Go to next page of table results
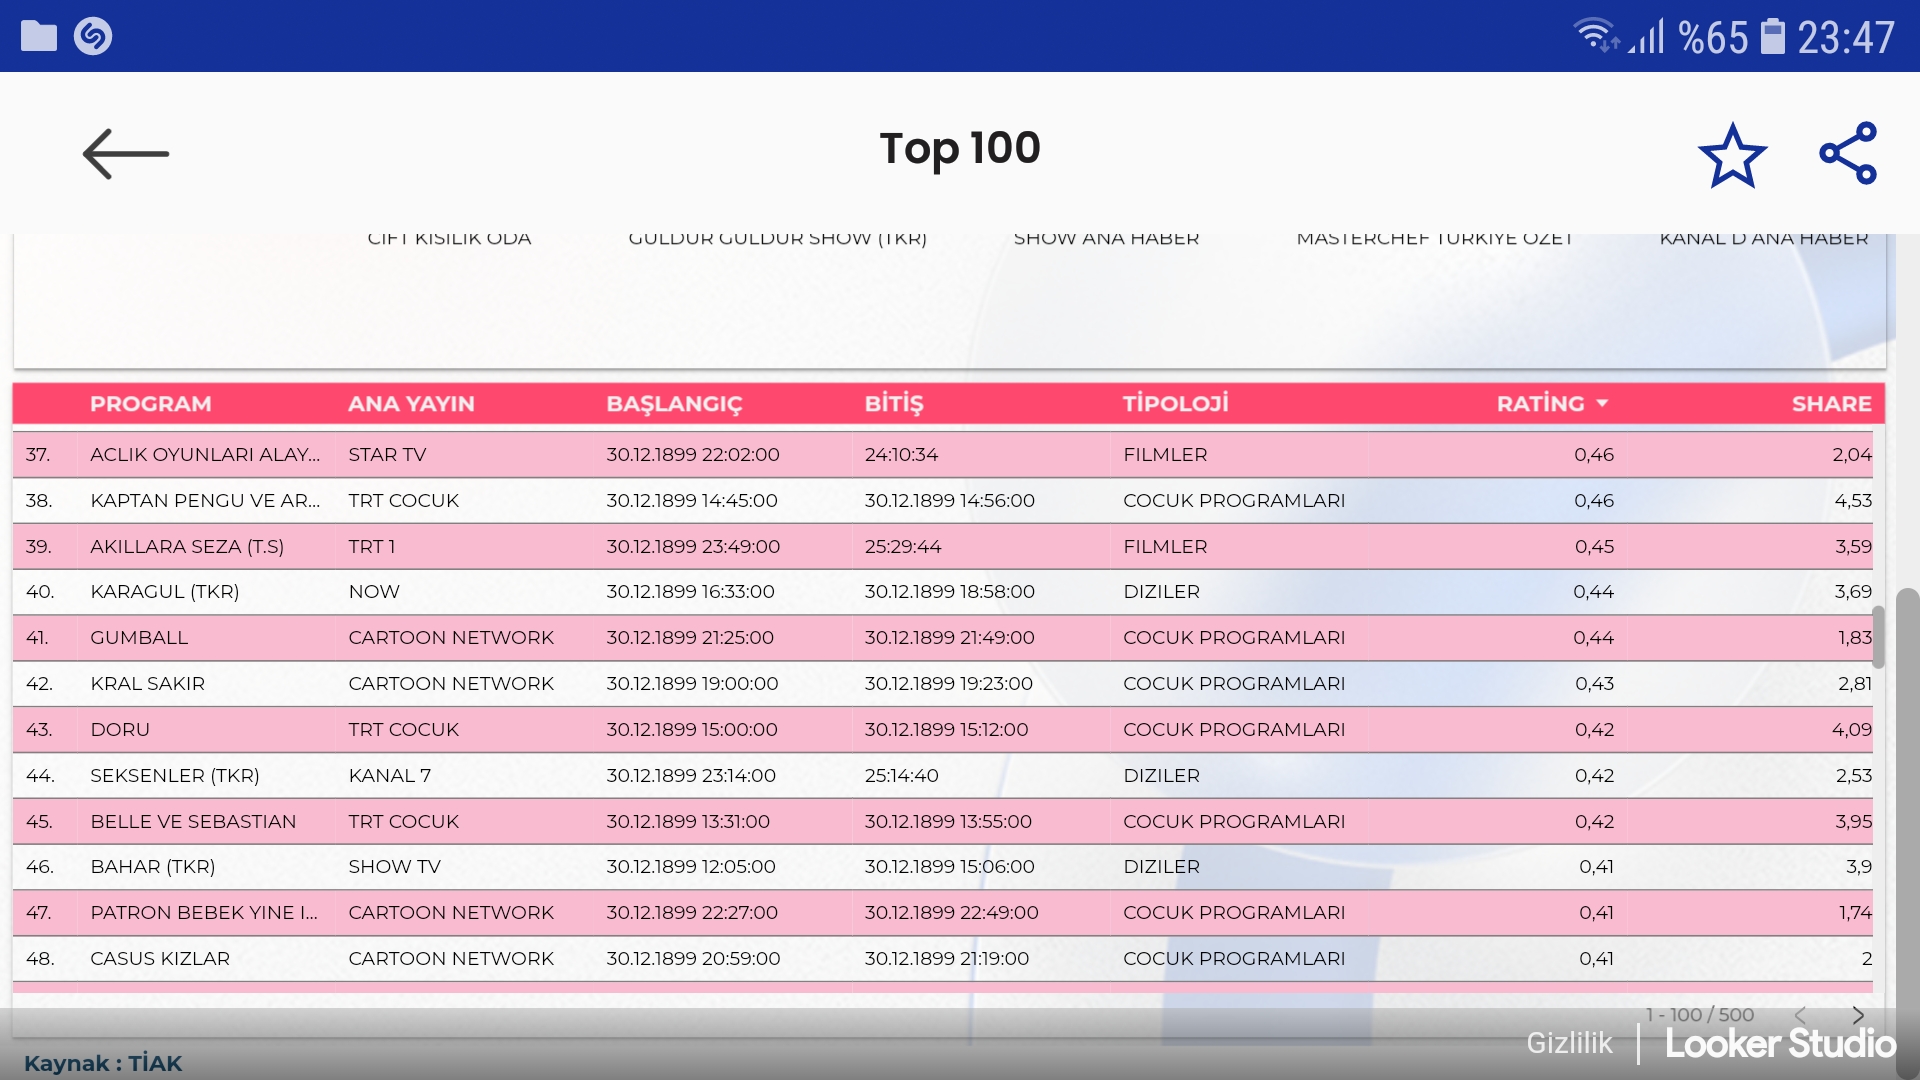 pos(1857,1015)
